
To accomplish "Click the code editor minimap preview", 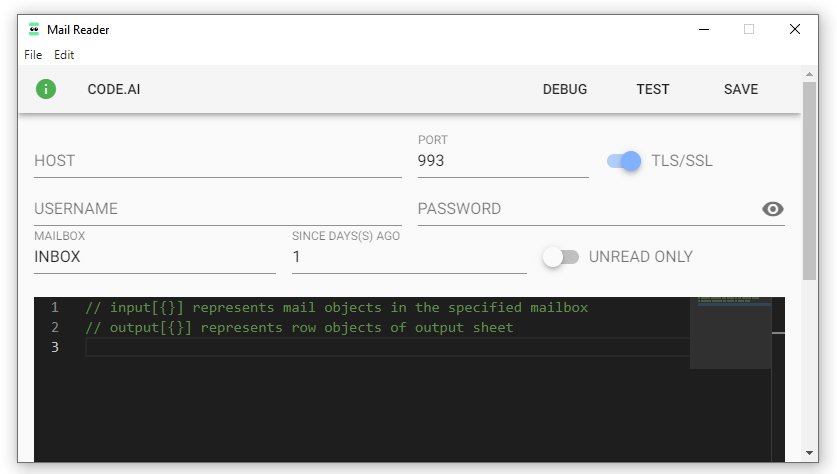I will (x=730, y=333).
